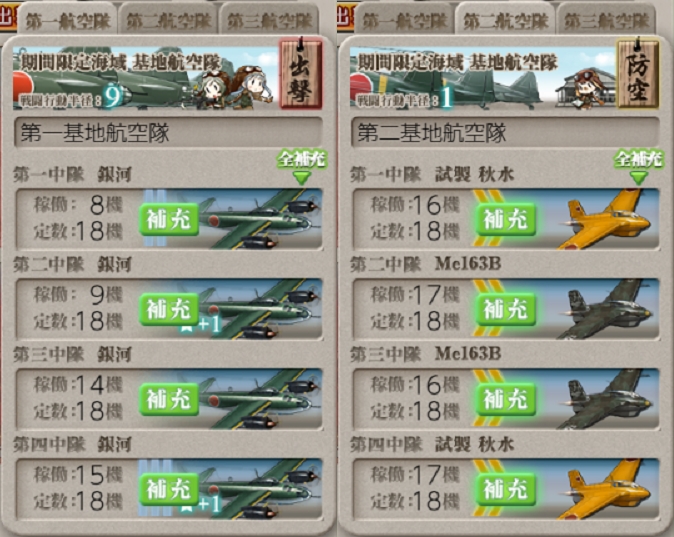The image size is (674, 537).
Task: Resupply first squadron 銀河 with 8 planes
Action: 169,219
